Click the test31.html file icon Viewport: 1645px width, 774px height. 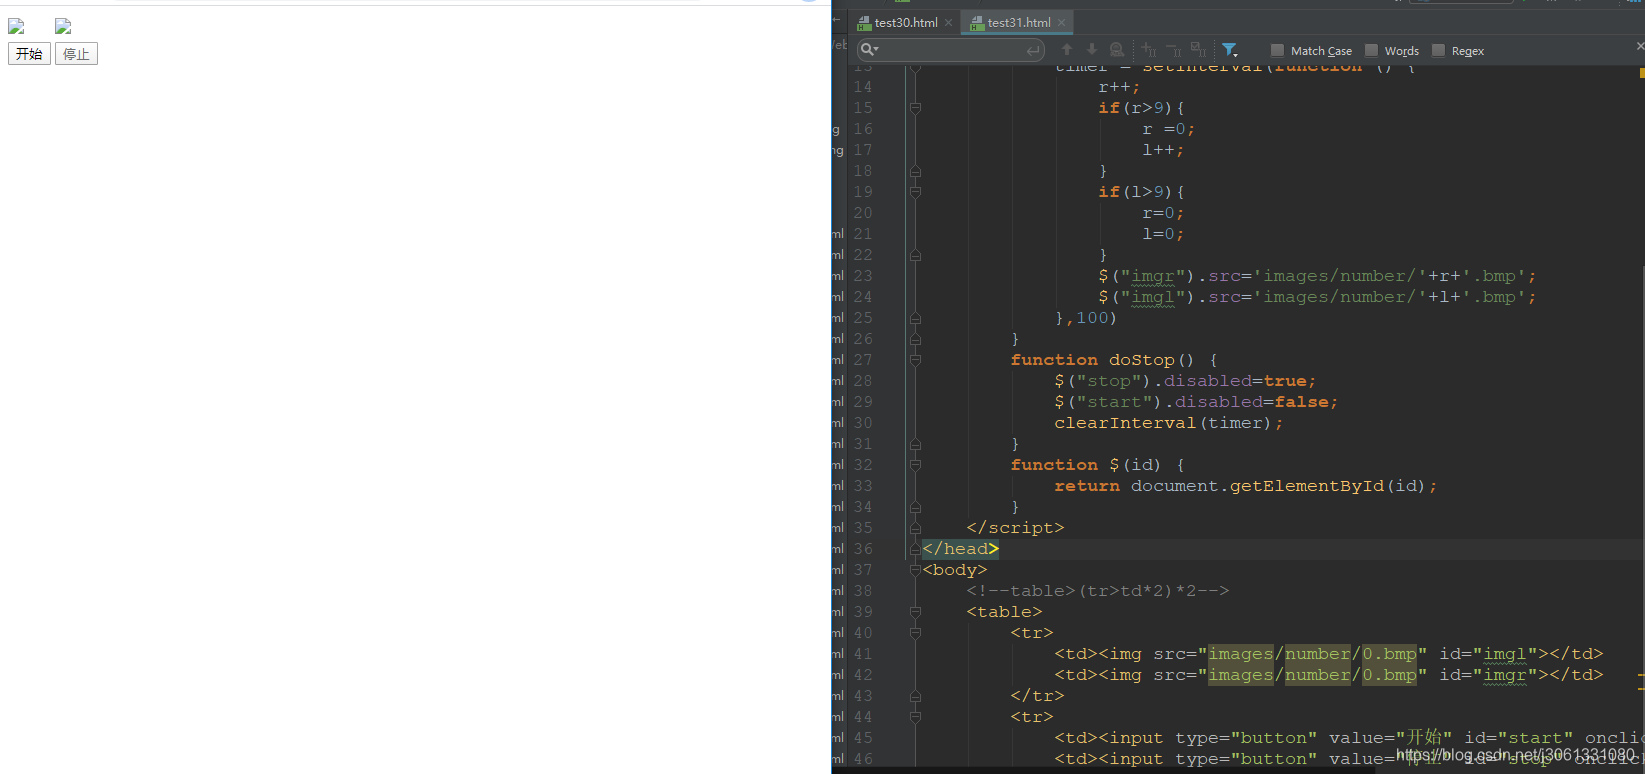[x=977, y=23]
